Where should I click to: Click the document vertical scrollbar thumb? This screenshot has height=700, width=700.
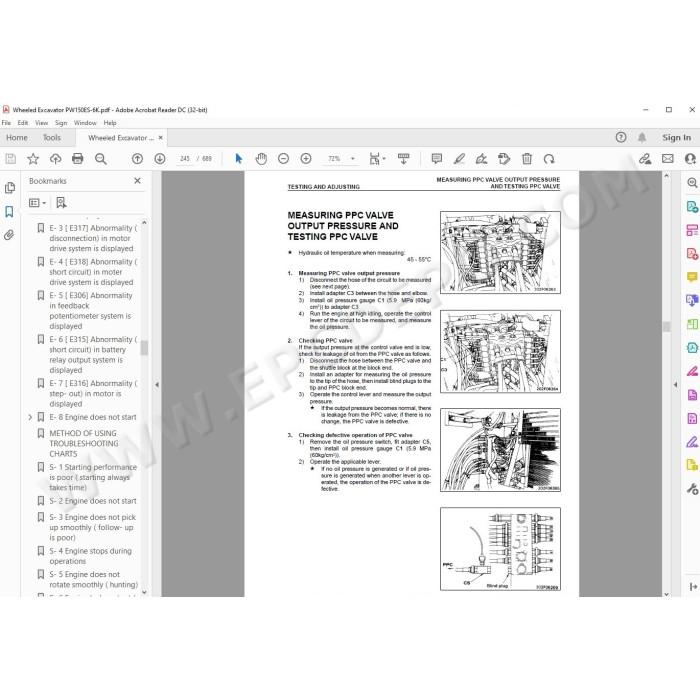667,327
